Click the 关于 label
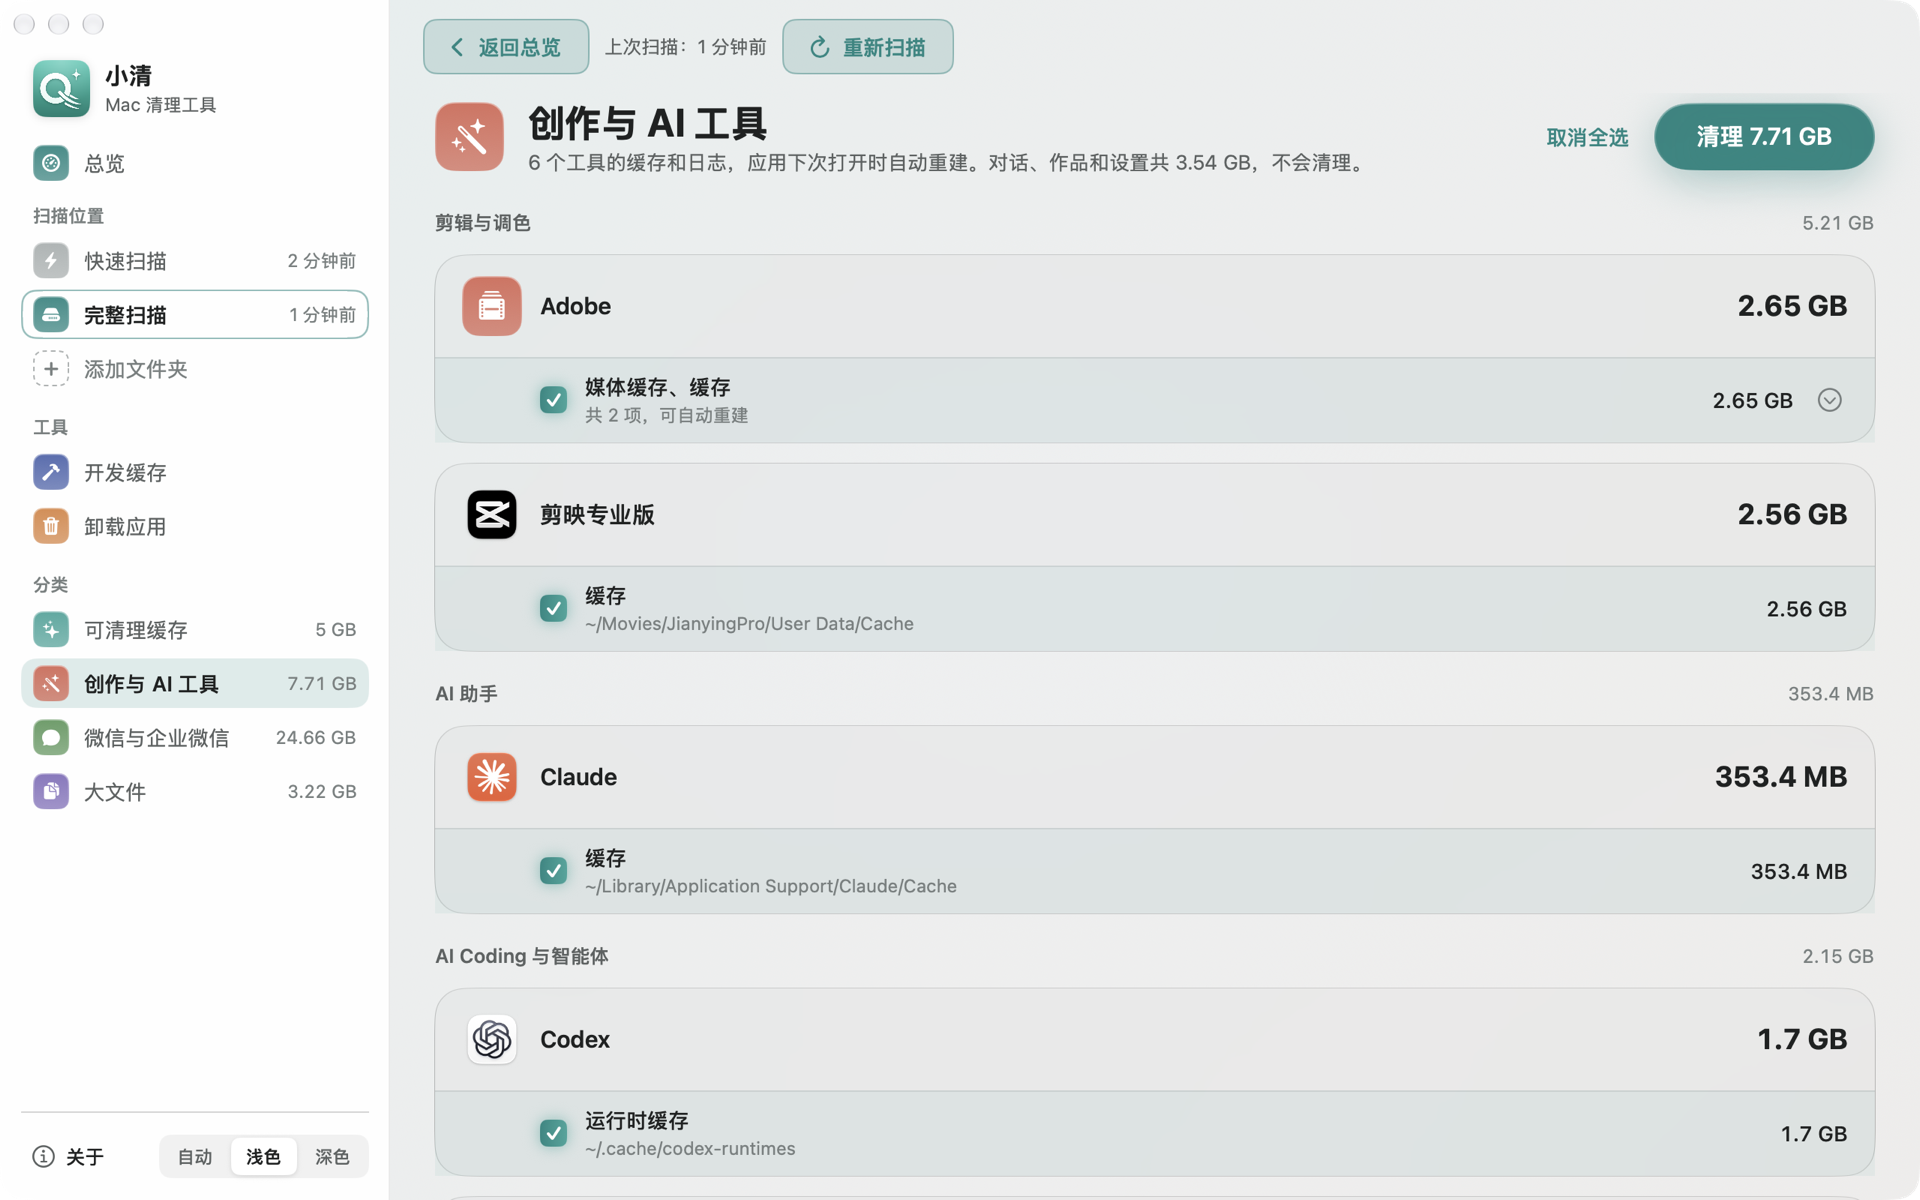The width and height of the screenshot is (1920, 1200). (85, 1157)
